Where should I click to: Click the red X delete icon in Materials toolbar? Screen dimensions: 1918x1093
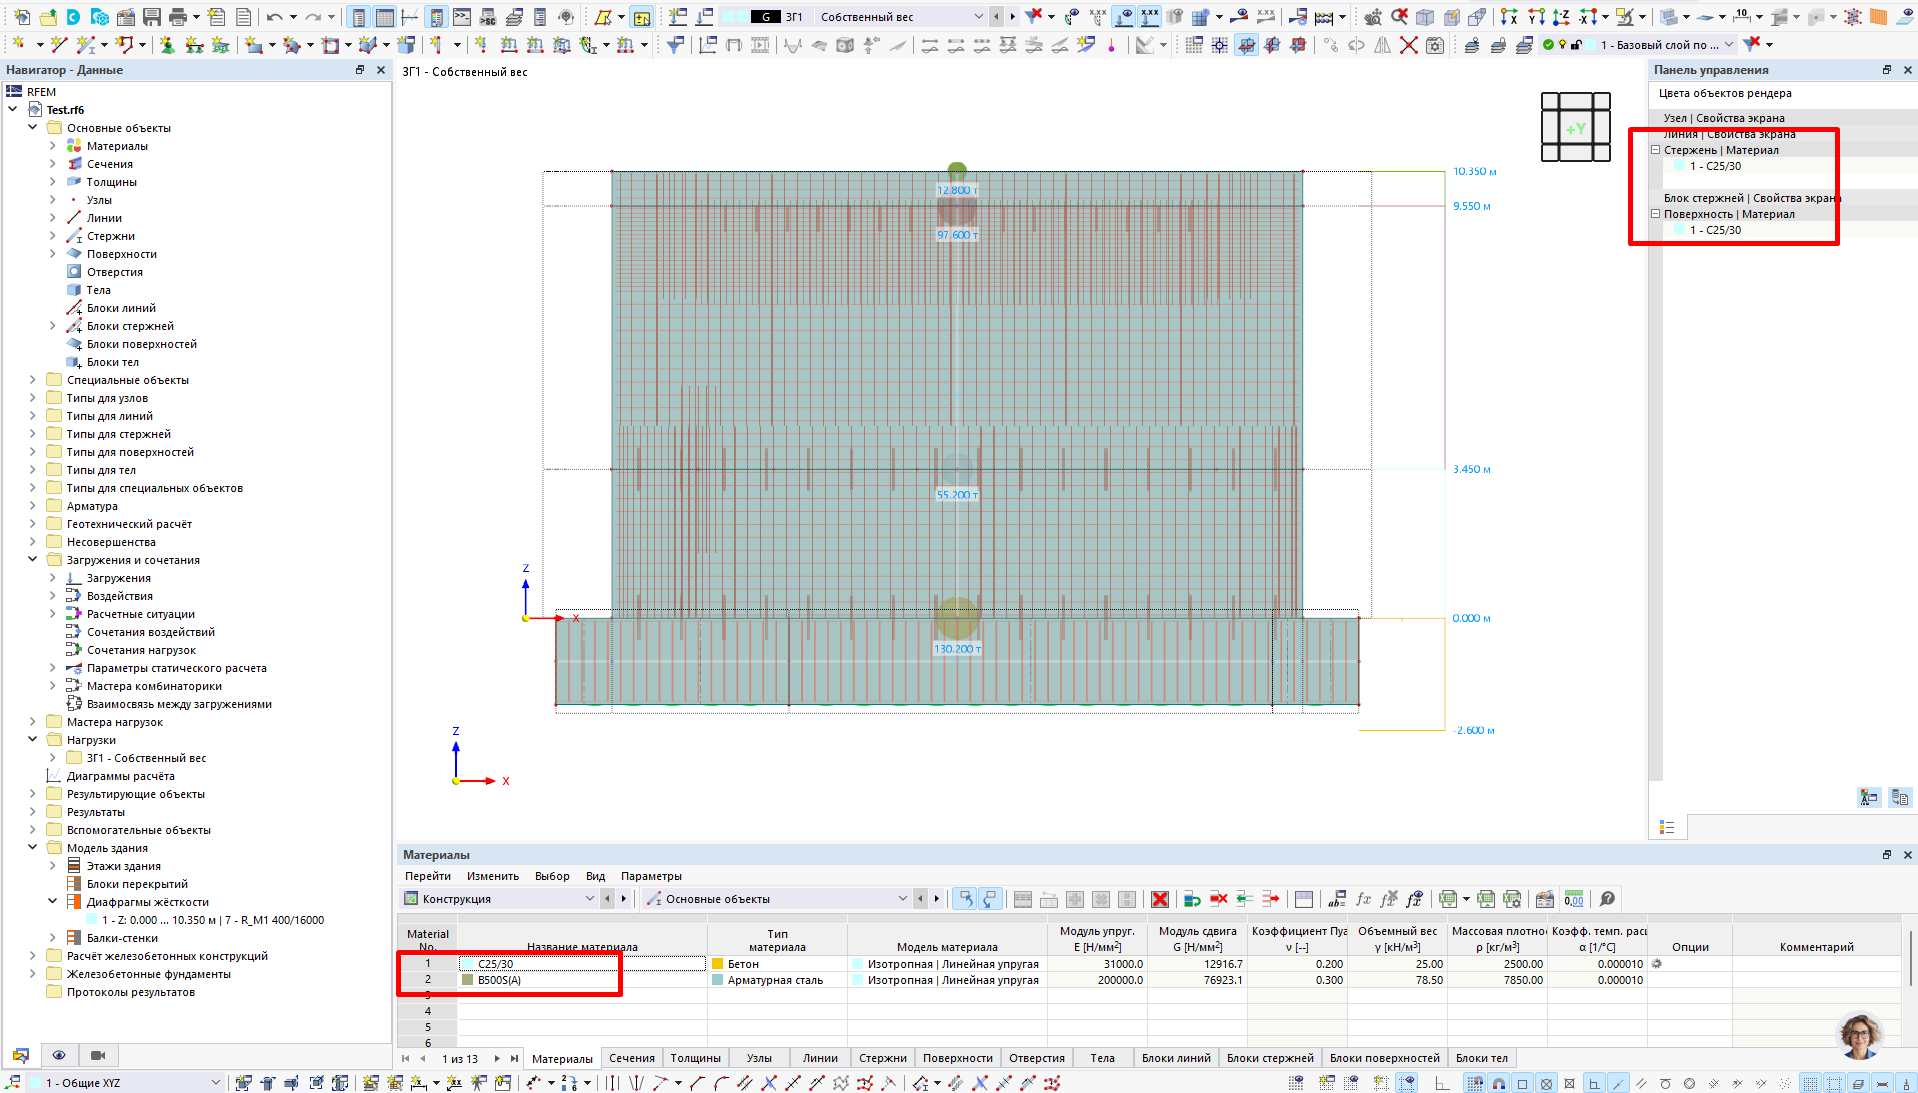(1160, 899)
